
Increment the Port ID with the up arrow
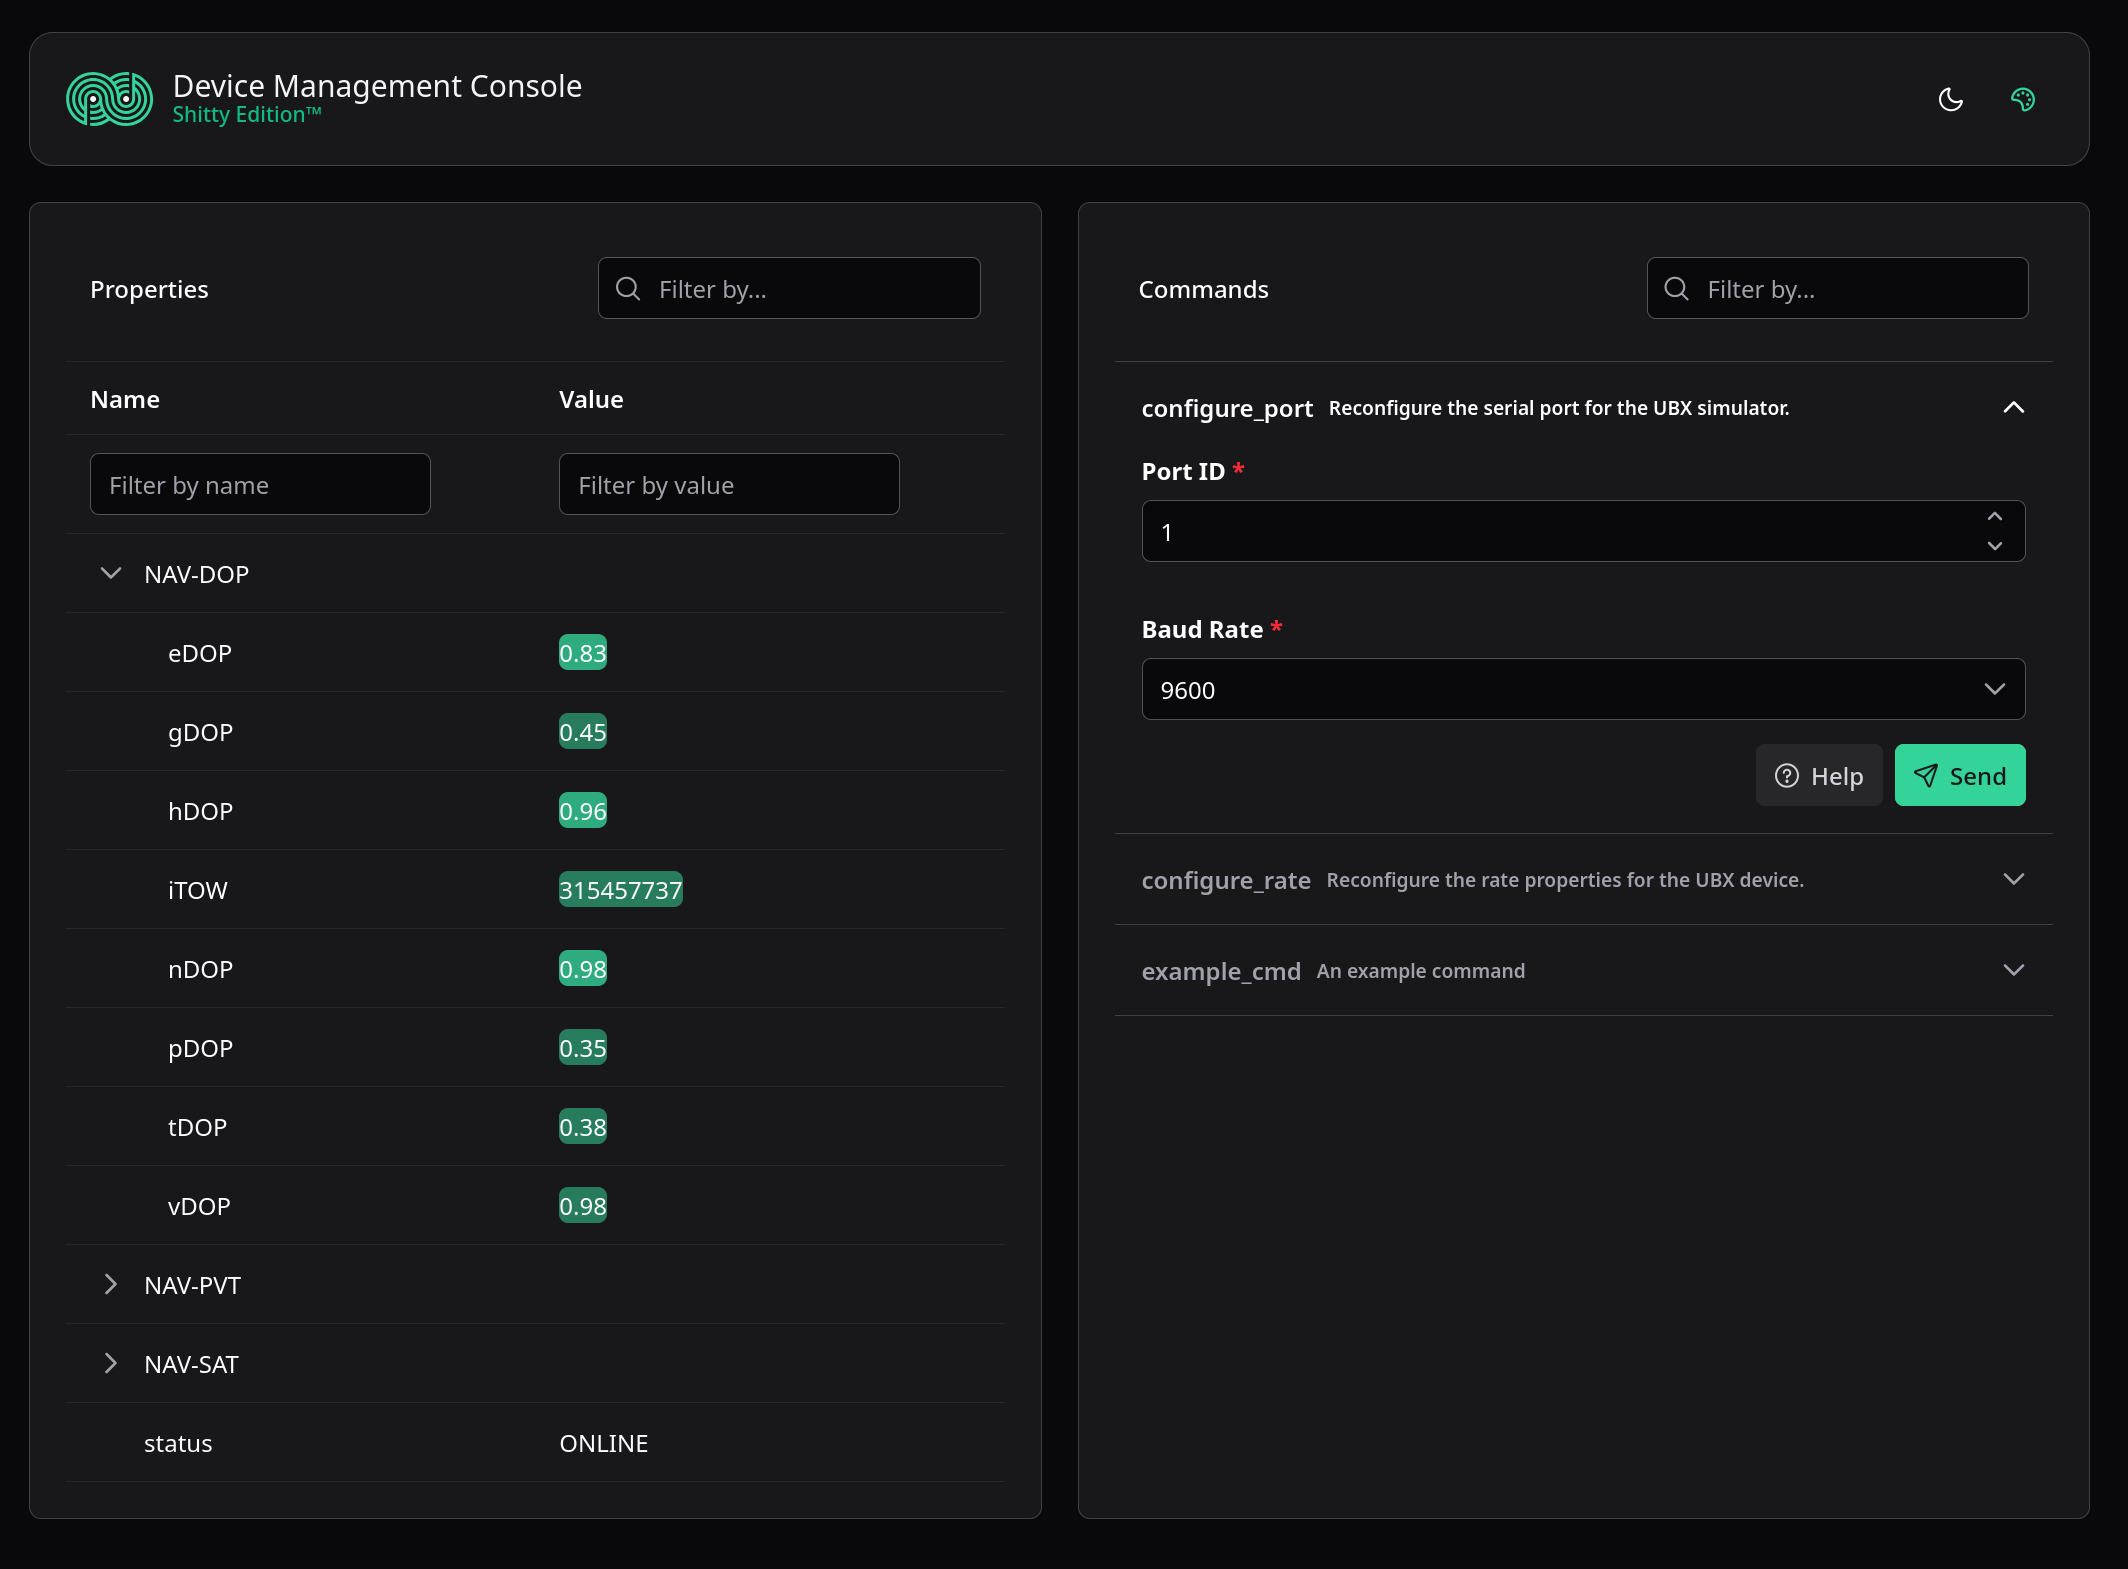1994,517
